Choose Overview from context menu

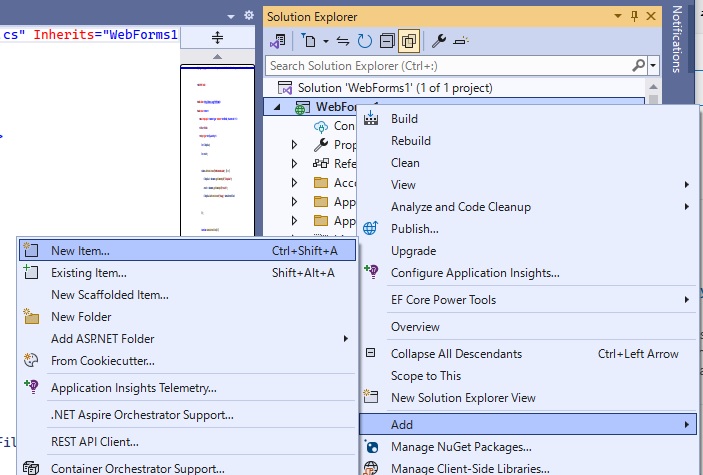[415, 327]
